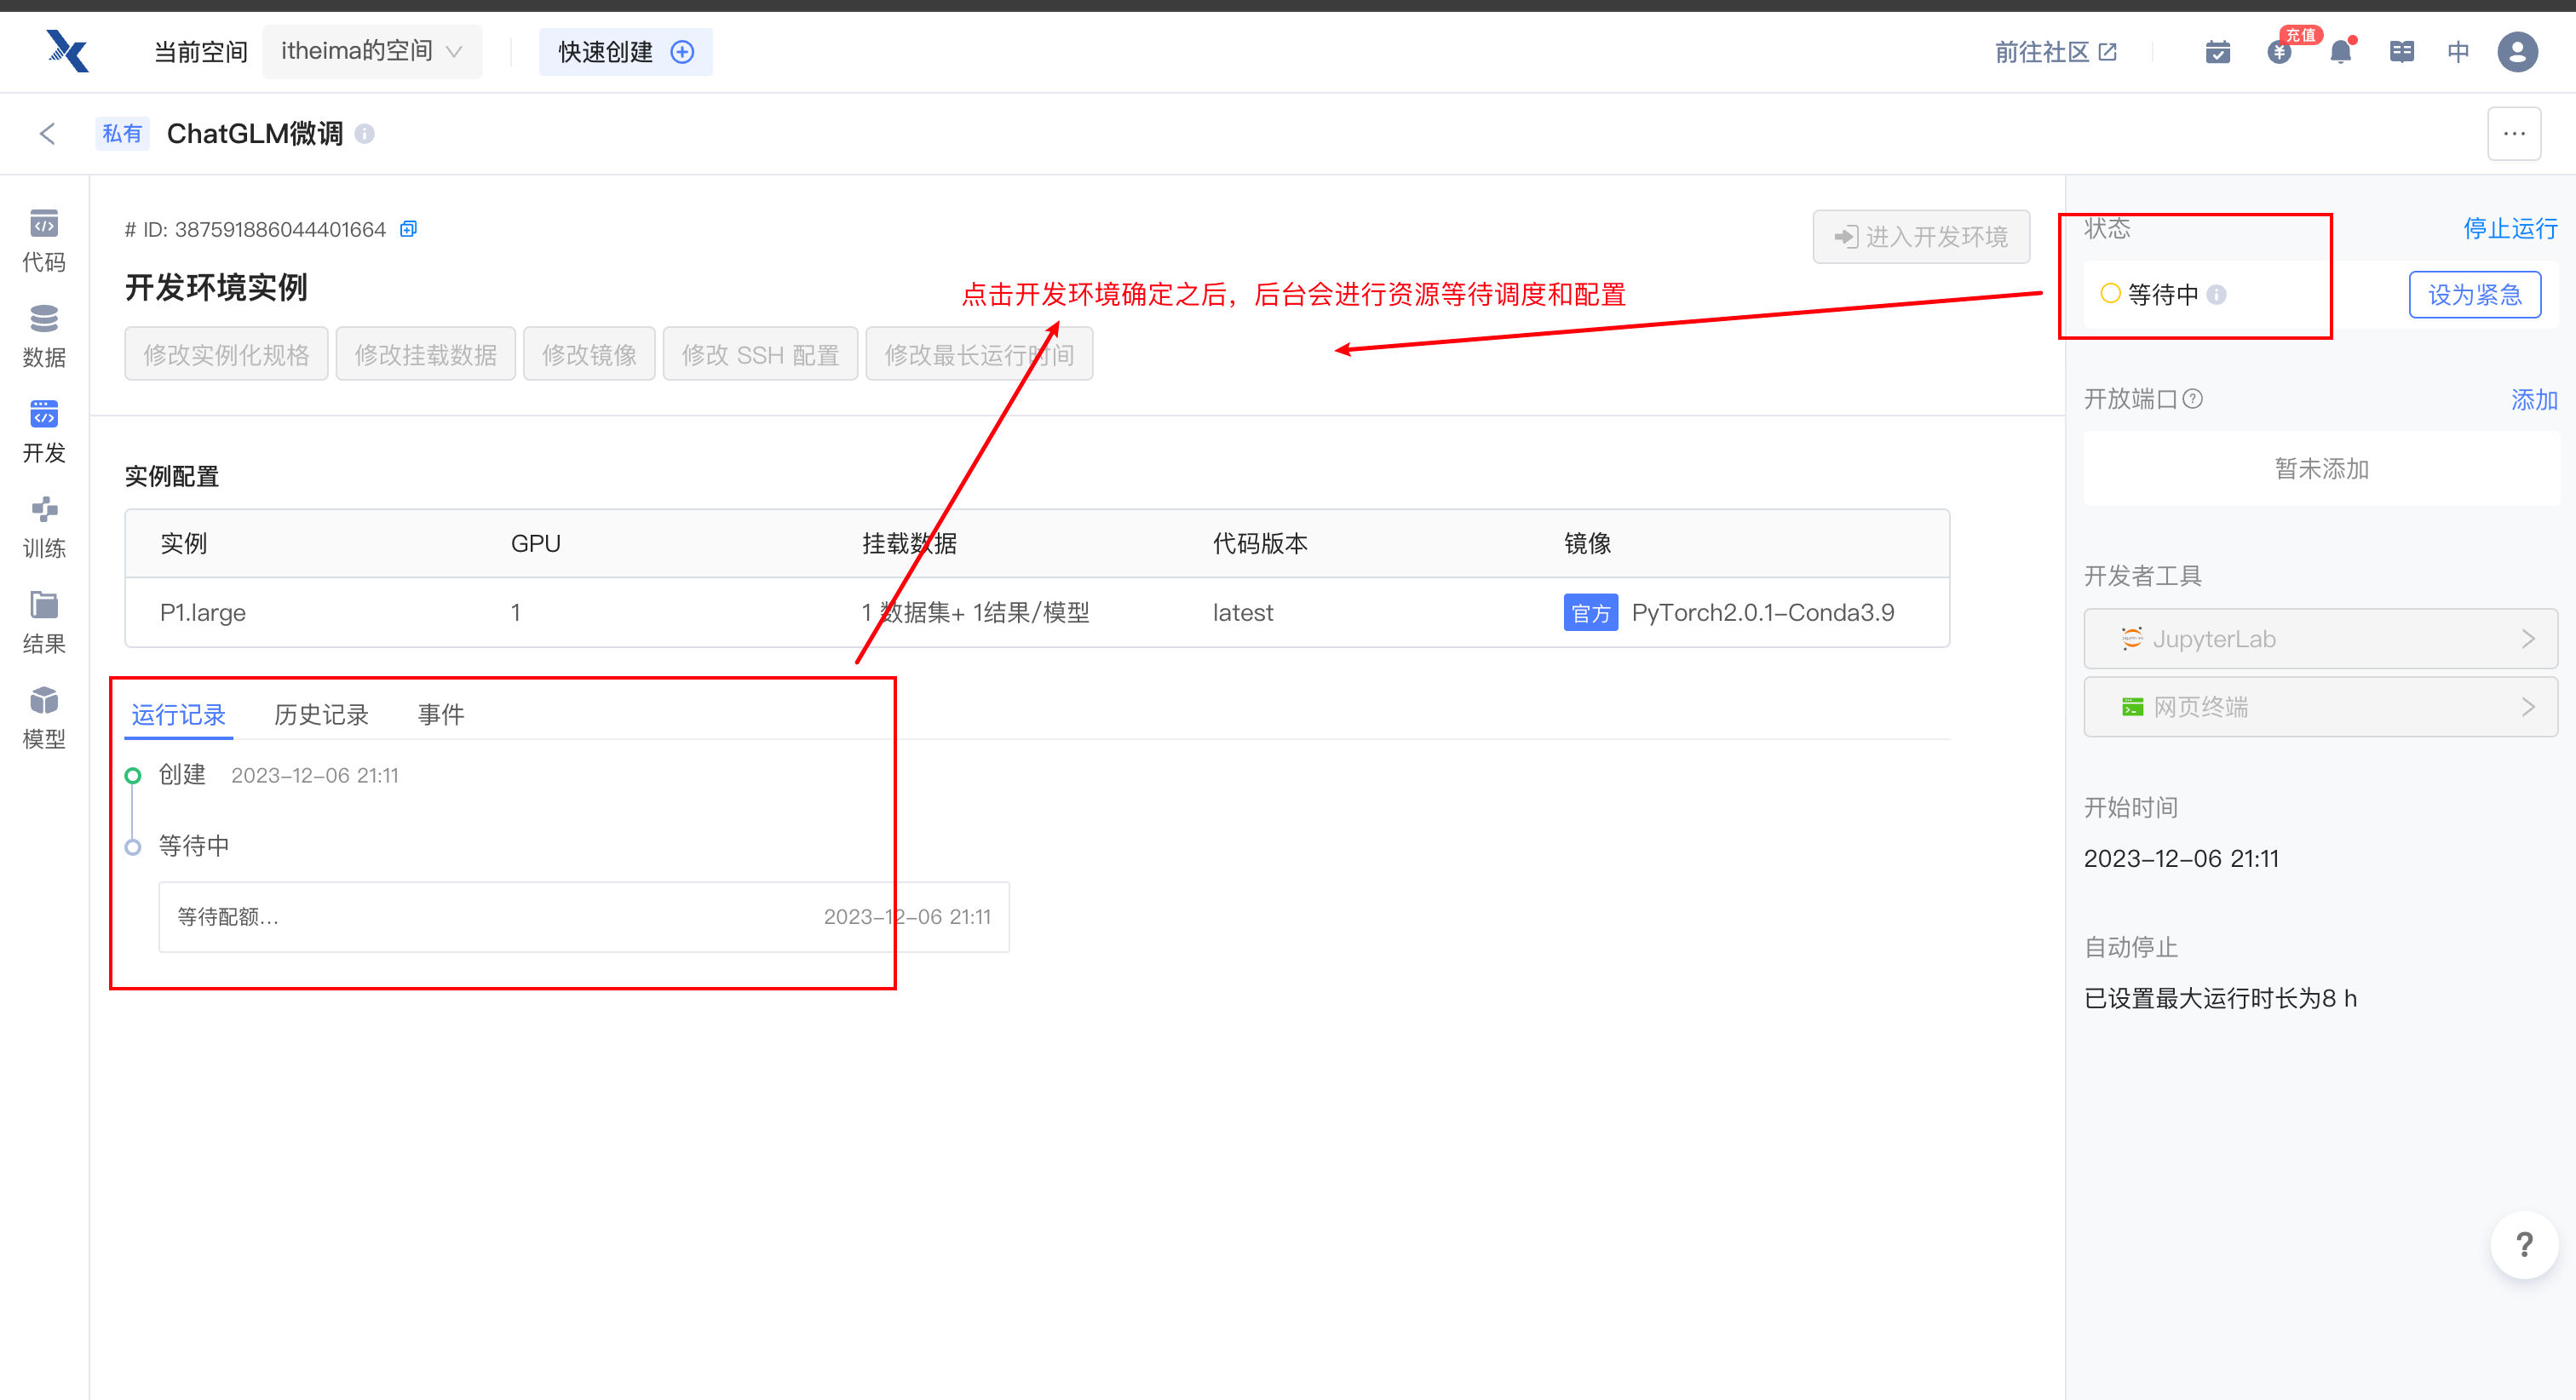Expand the itheima的空间 workspace dropdown
The image size is (2576, 1400).
[372, 52]
